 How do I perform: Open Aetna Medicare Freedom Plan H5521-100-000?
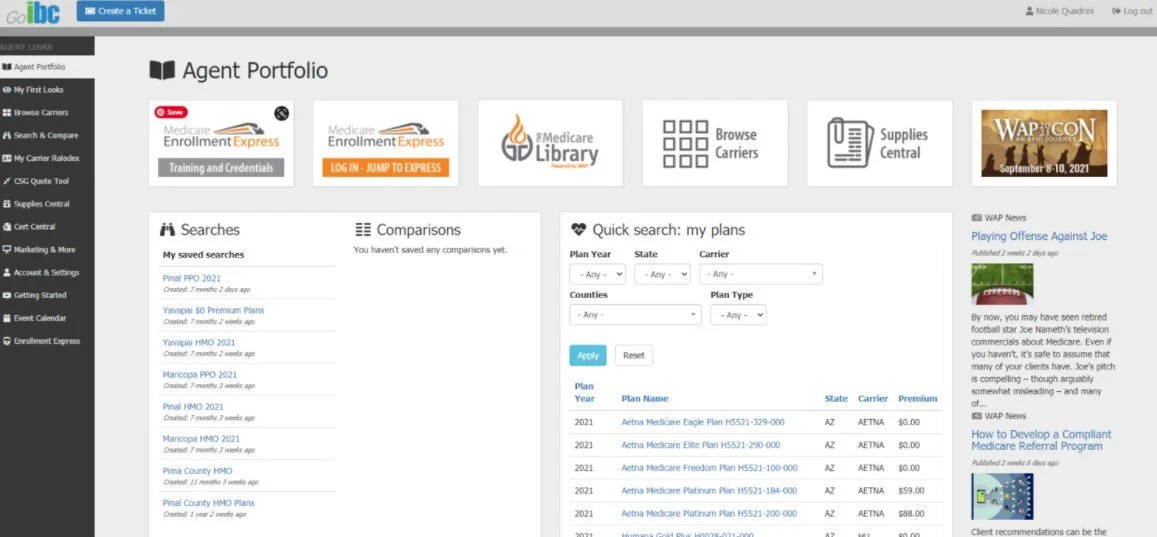pyautogui.click(x=709, y=468)
